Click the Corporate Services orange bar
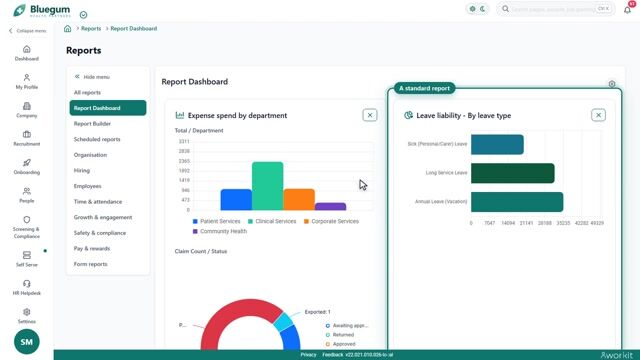Screen dimensions: 640x360 pyautogui.click(x=299, y=200)
